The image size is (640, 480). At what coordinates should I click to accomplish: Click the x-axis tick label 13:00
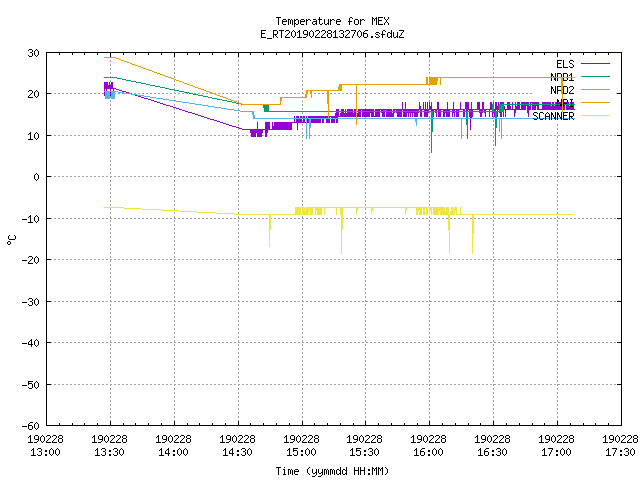(x=45, y=452)
